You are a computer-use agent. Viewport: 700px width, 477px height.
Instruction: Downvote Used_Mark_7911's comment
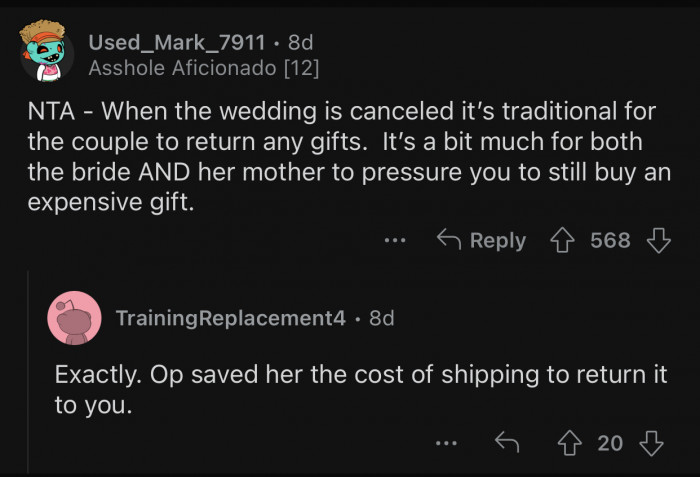[656, 240]
